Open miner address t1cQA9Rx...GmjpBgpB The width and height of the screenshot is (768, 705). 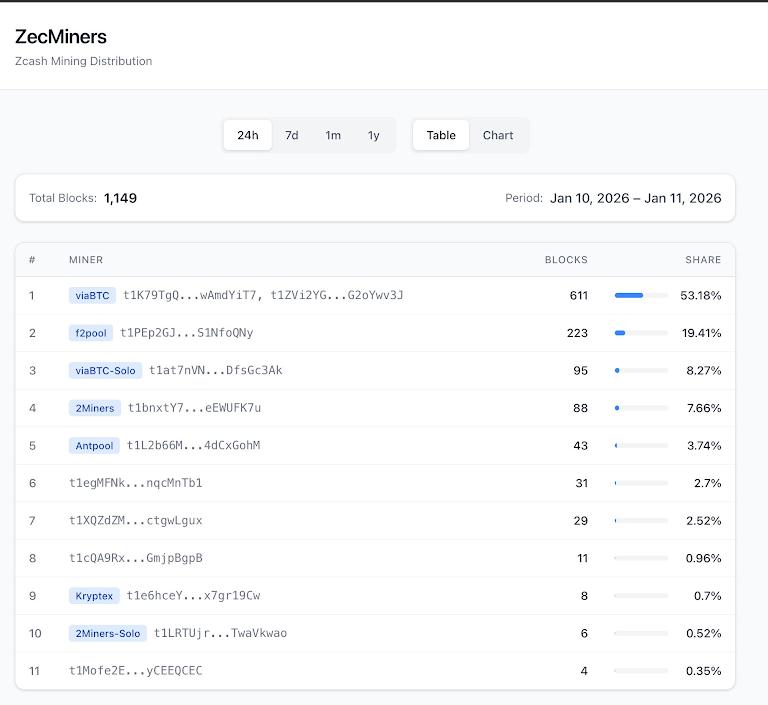[135, 558]
